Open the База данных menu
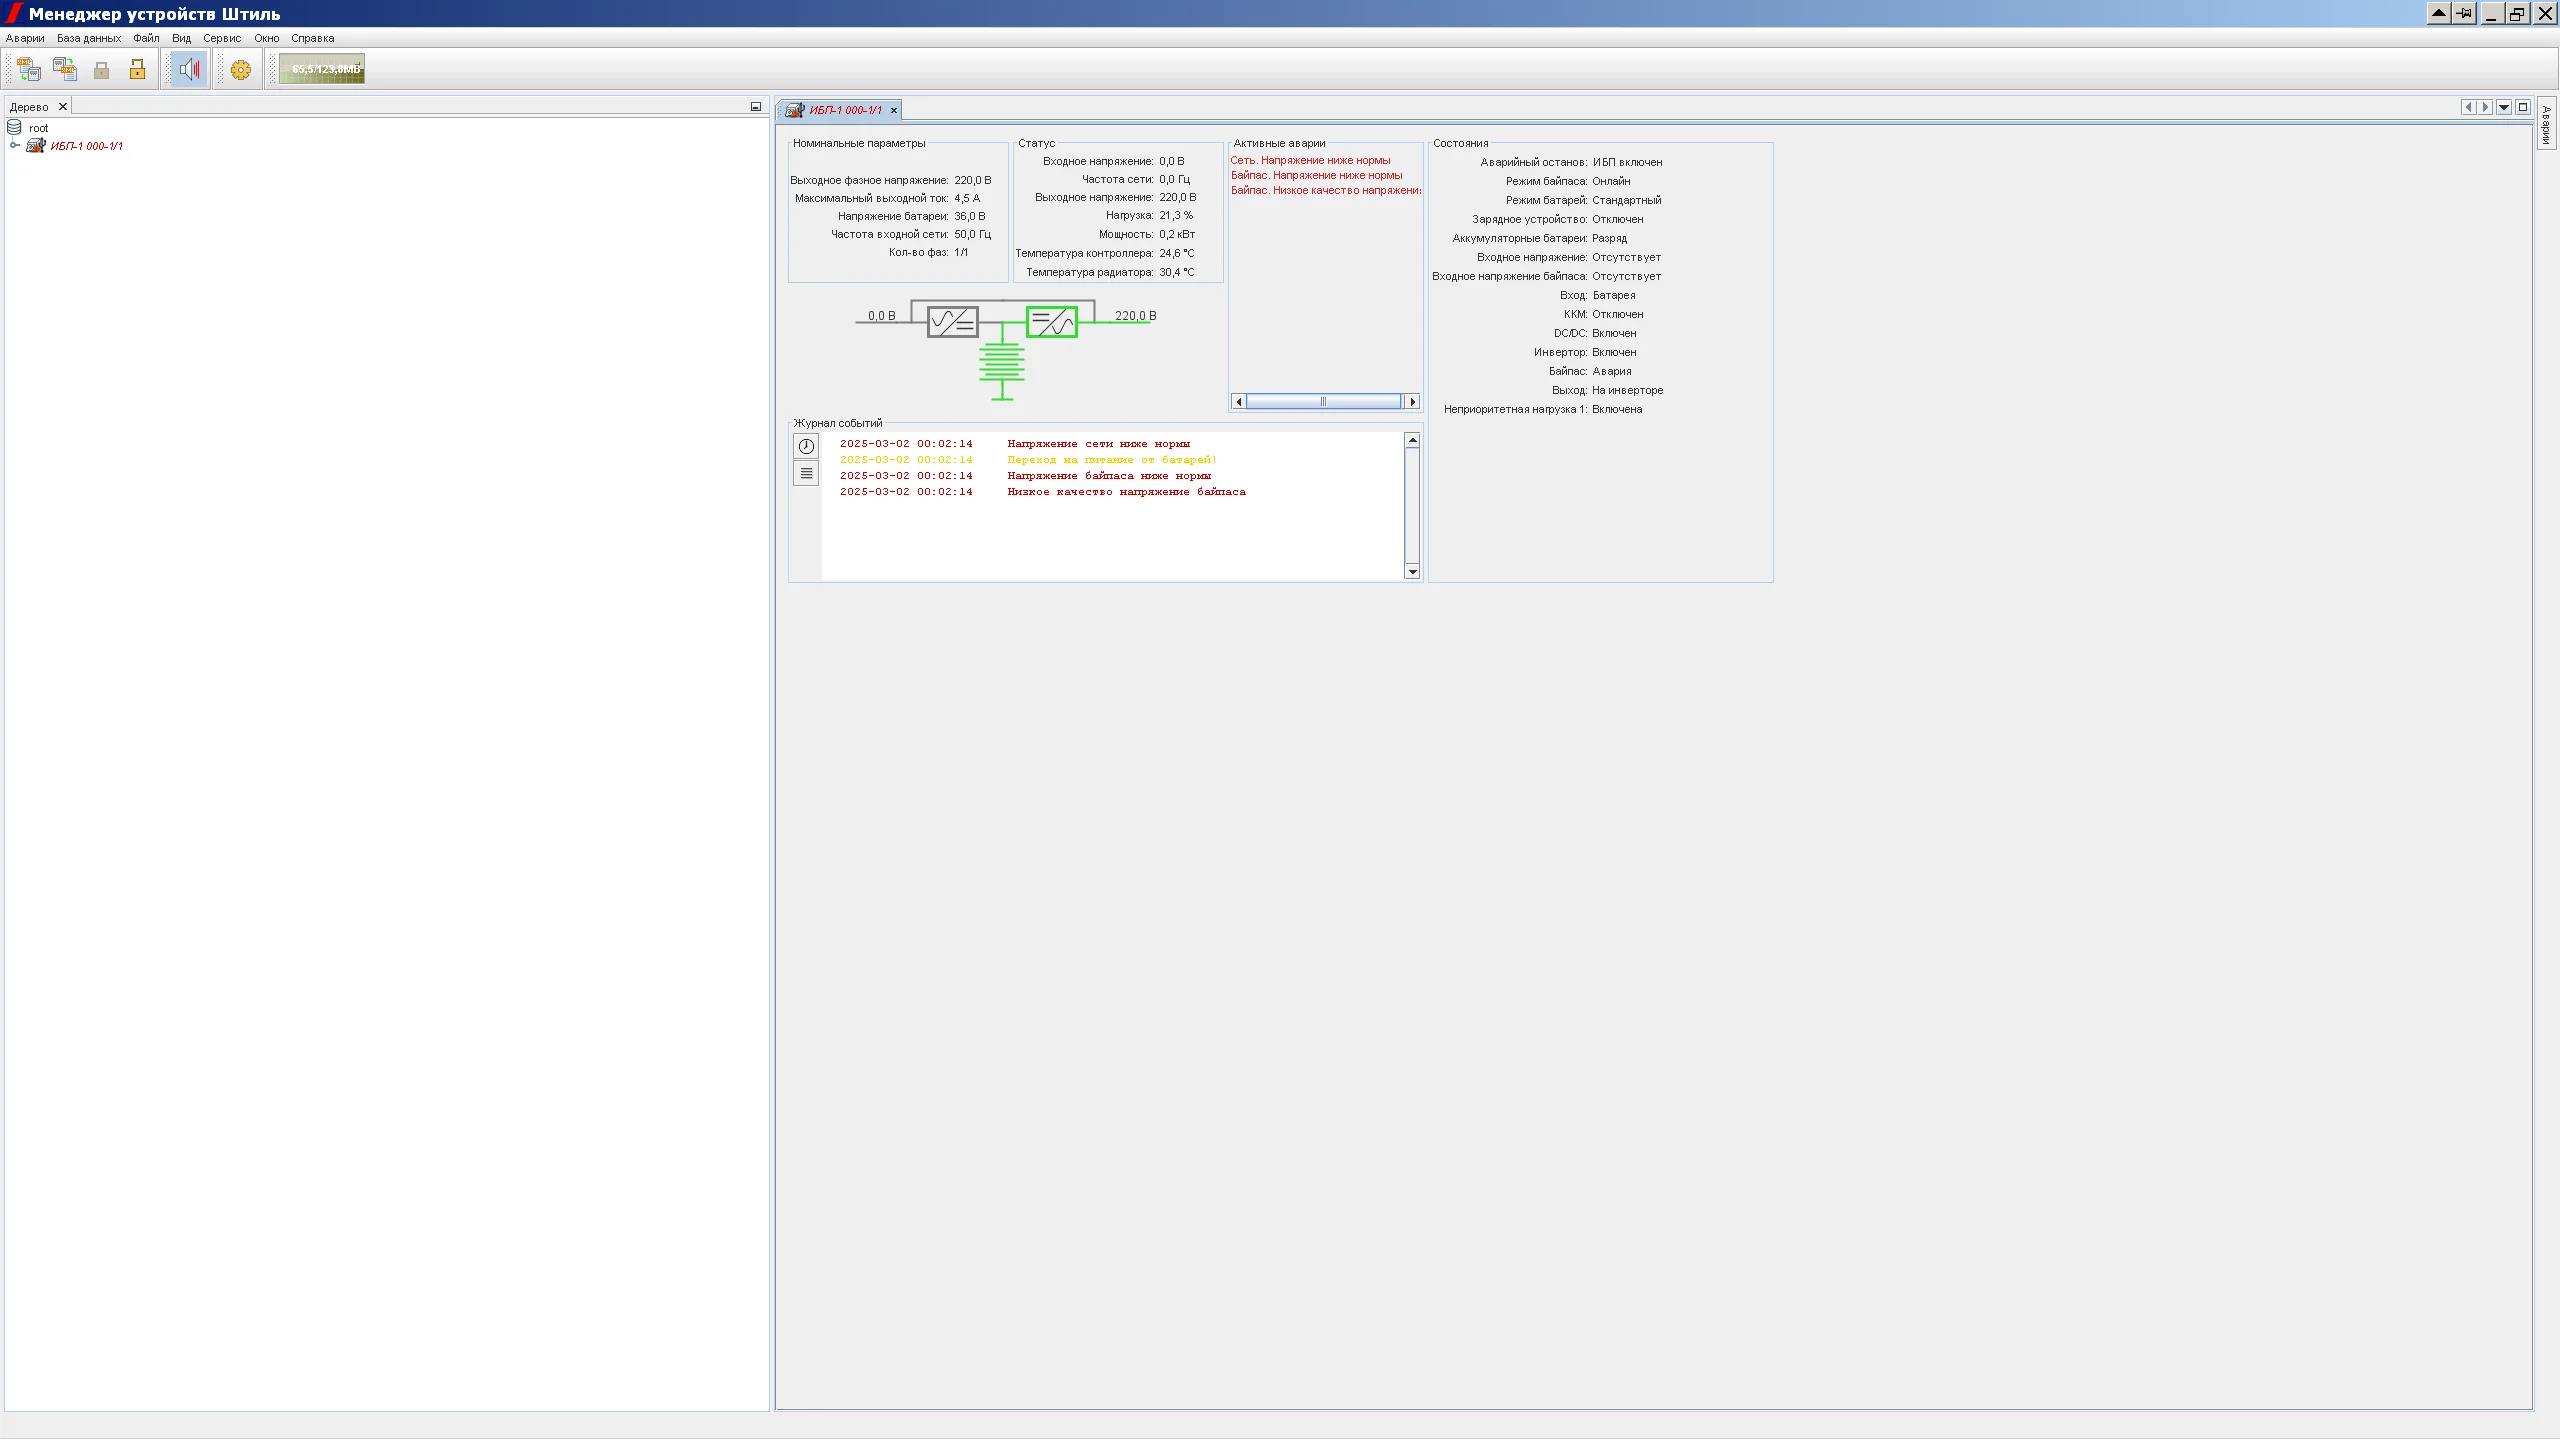Image resolution: width=2560 pixels, height=1440 pixels. 89,38
